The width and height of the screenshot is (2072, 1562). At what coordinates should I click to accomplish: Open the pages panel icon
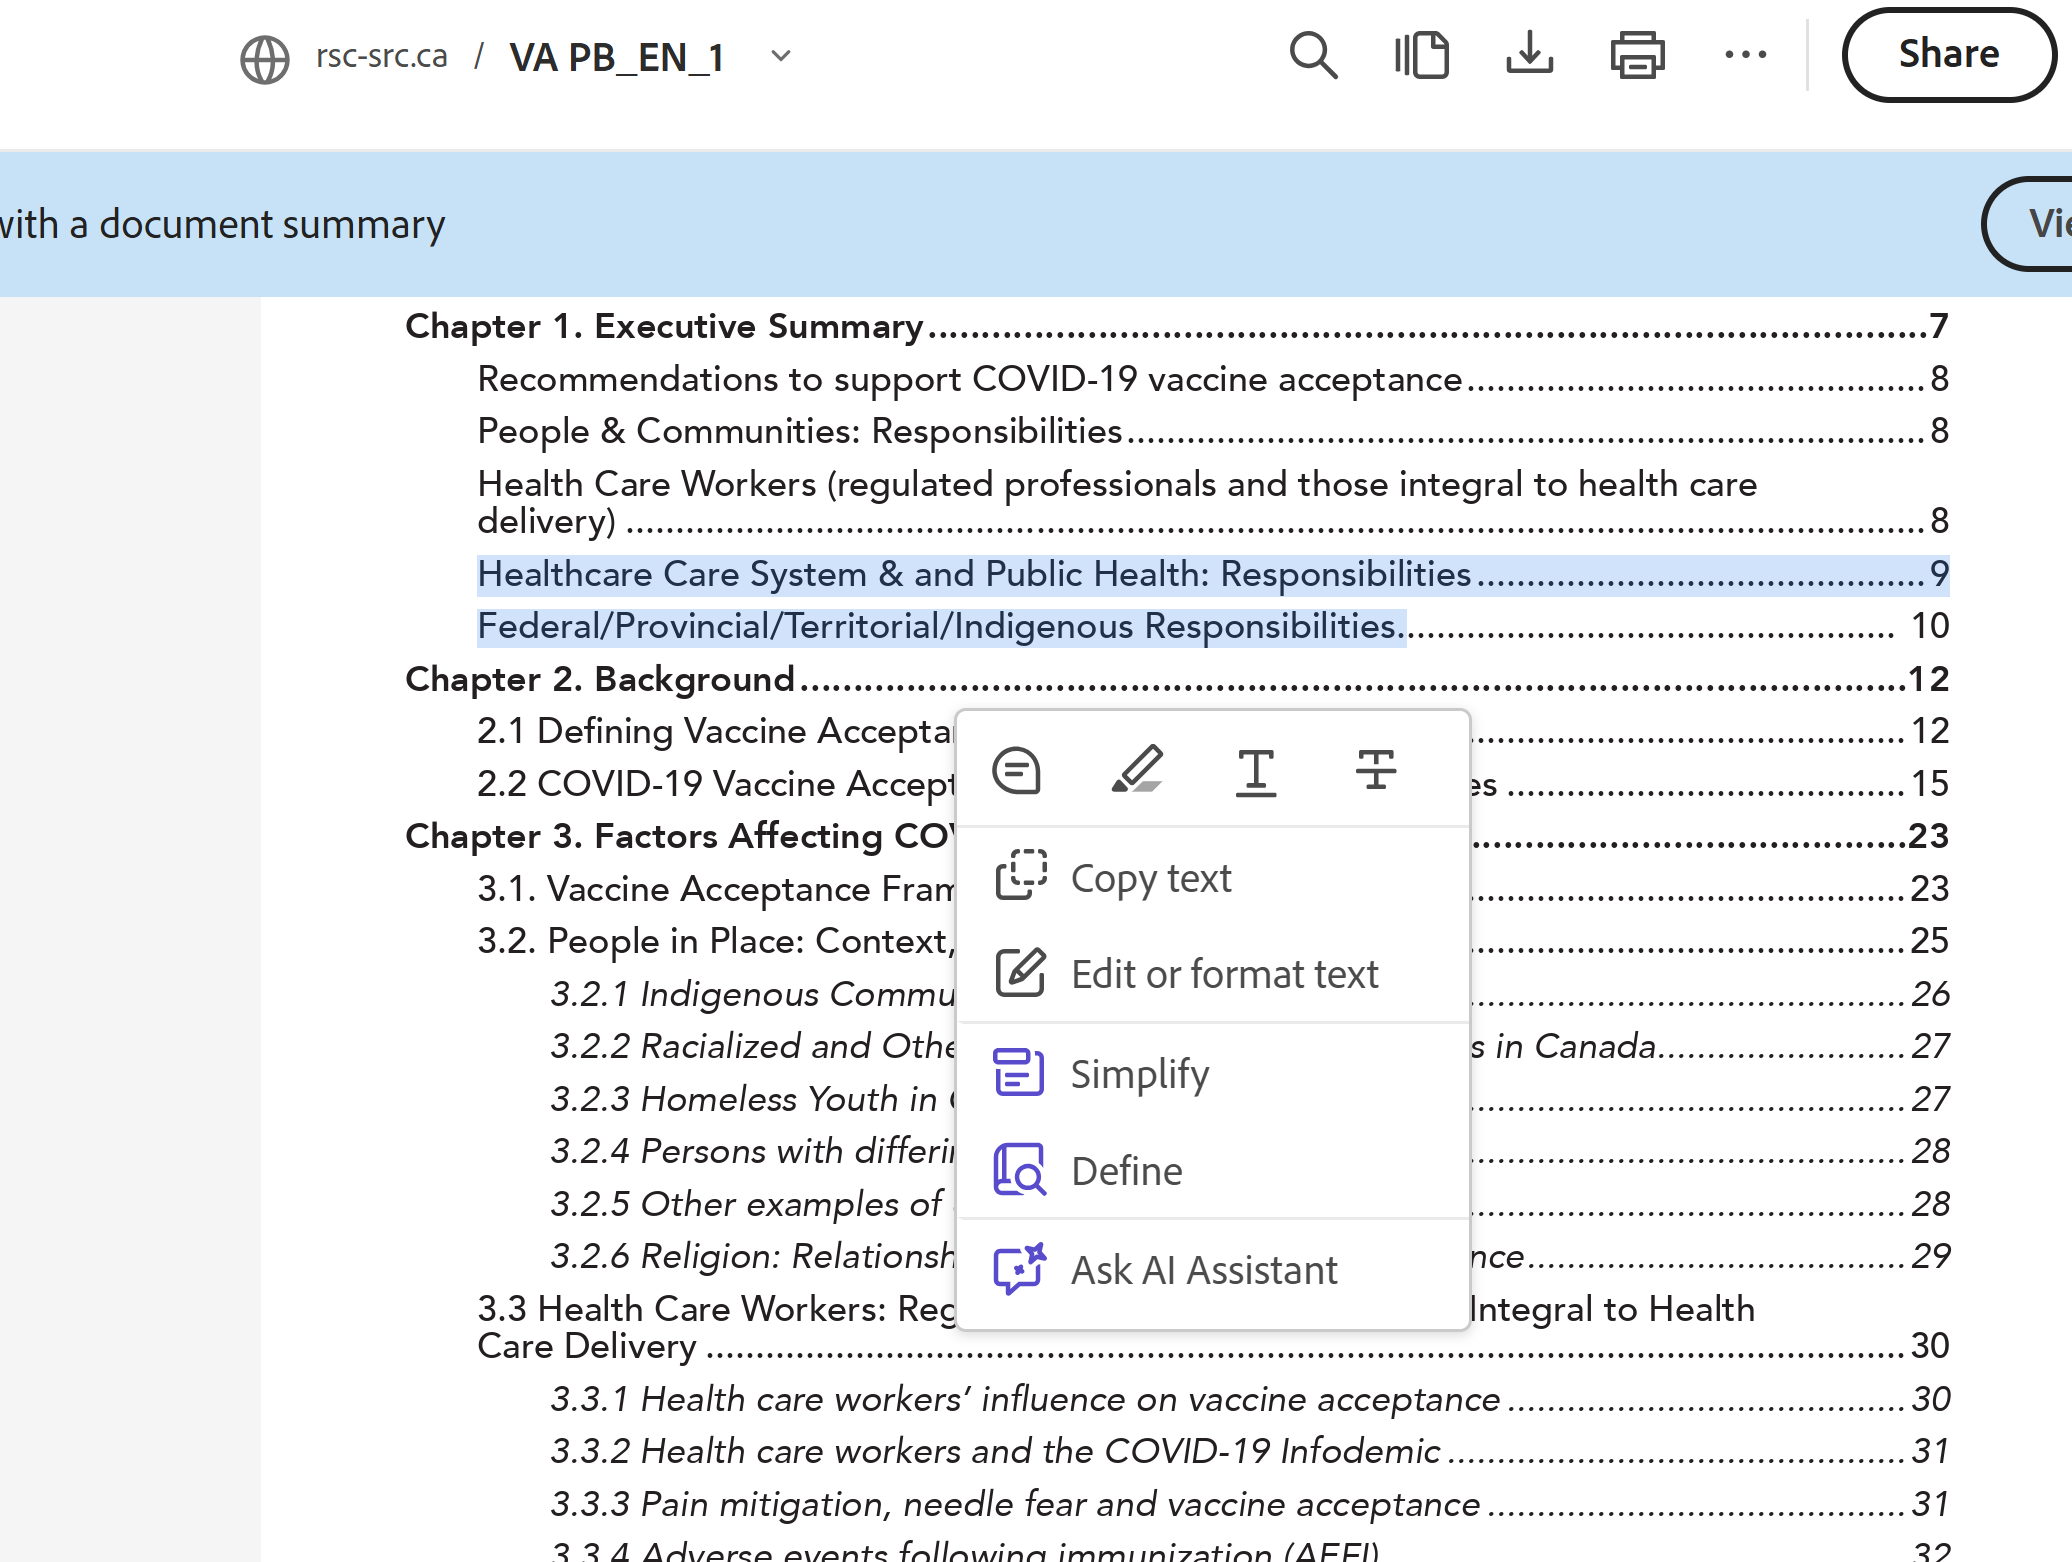tap(1421, 55)
